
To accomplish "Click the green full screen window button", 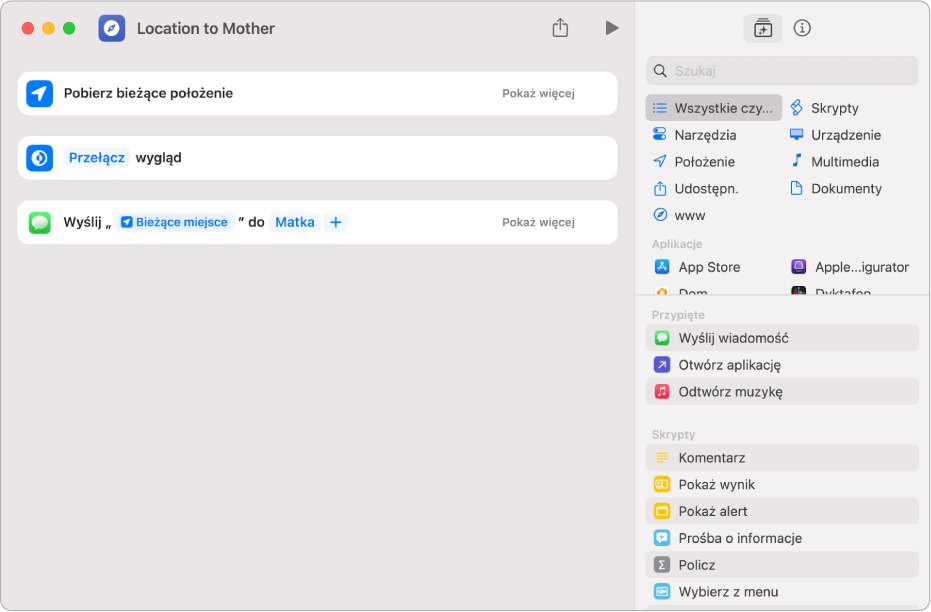I will [69, 28].
